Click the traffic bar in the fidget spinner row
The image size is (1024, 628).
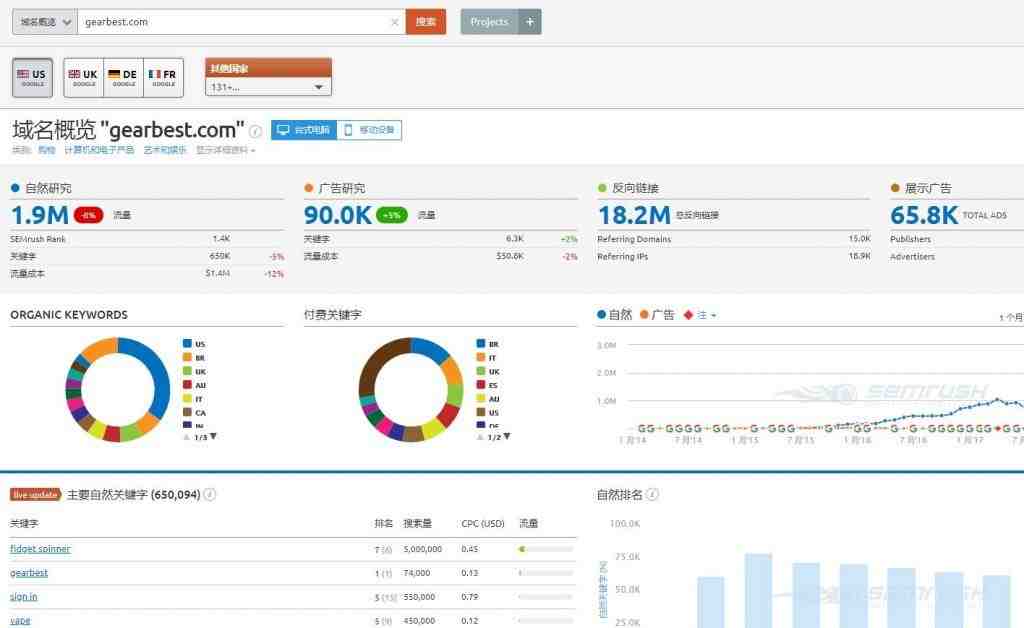546,549
